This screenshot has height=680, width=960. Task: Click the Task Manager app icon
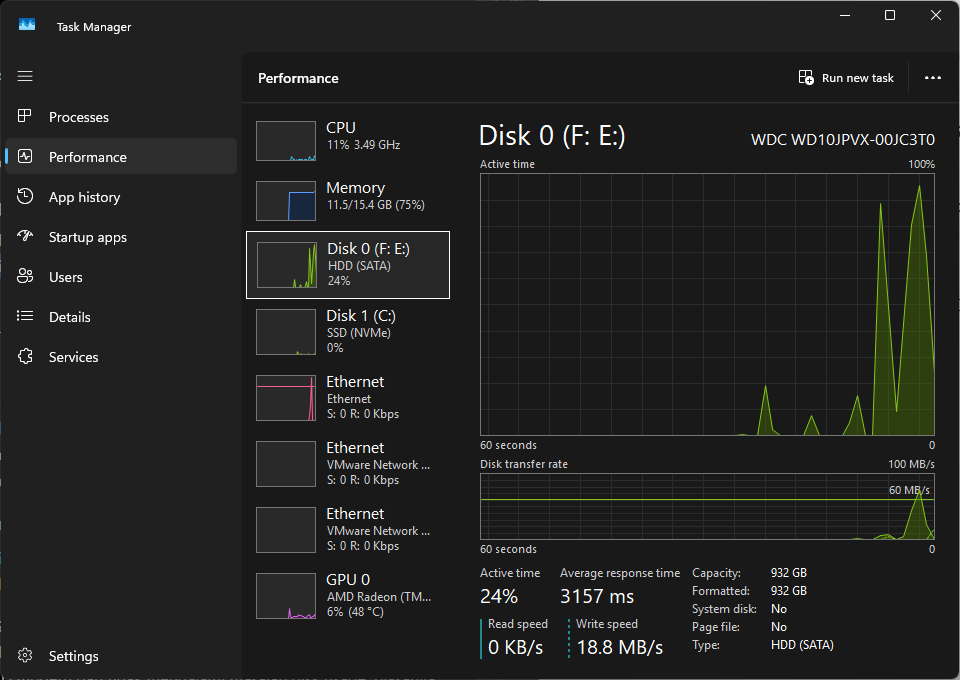27,24
